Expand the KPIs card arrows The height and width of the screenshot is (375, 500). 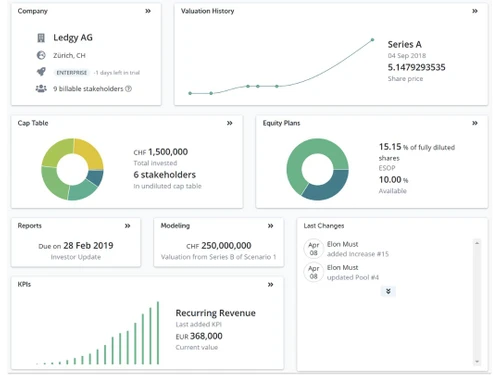pos(270,284)
